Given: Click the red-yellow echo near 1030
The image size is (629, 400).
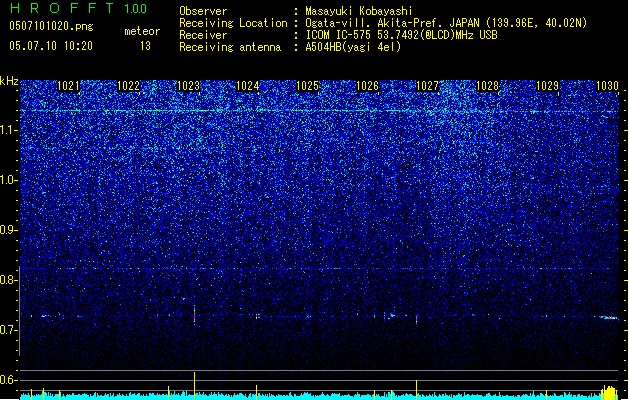Looking at the screenshot, I should pos(609,317).
